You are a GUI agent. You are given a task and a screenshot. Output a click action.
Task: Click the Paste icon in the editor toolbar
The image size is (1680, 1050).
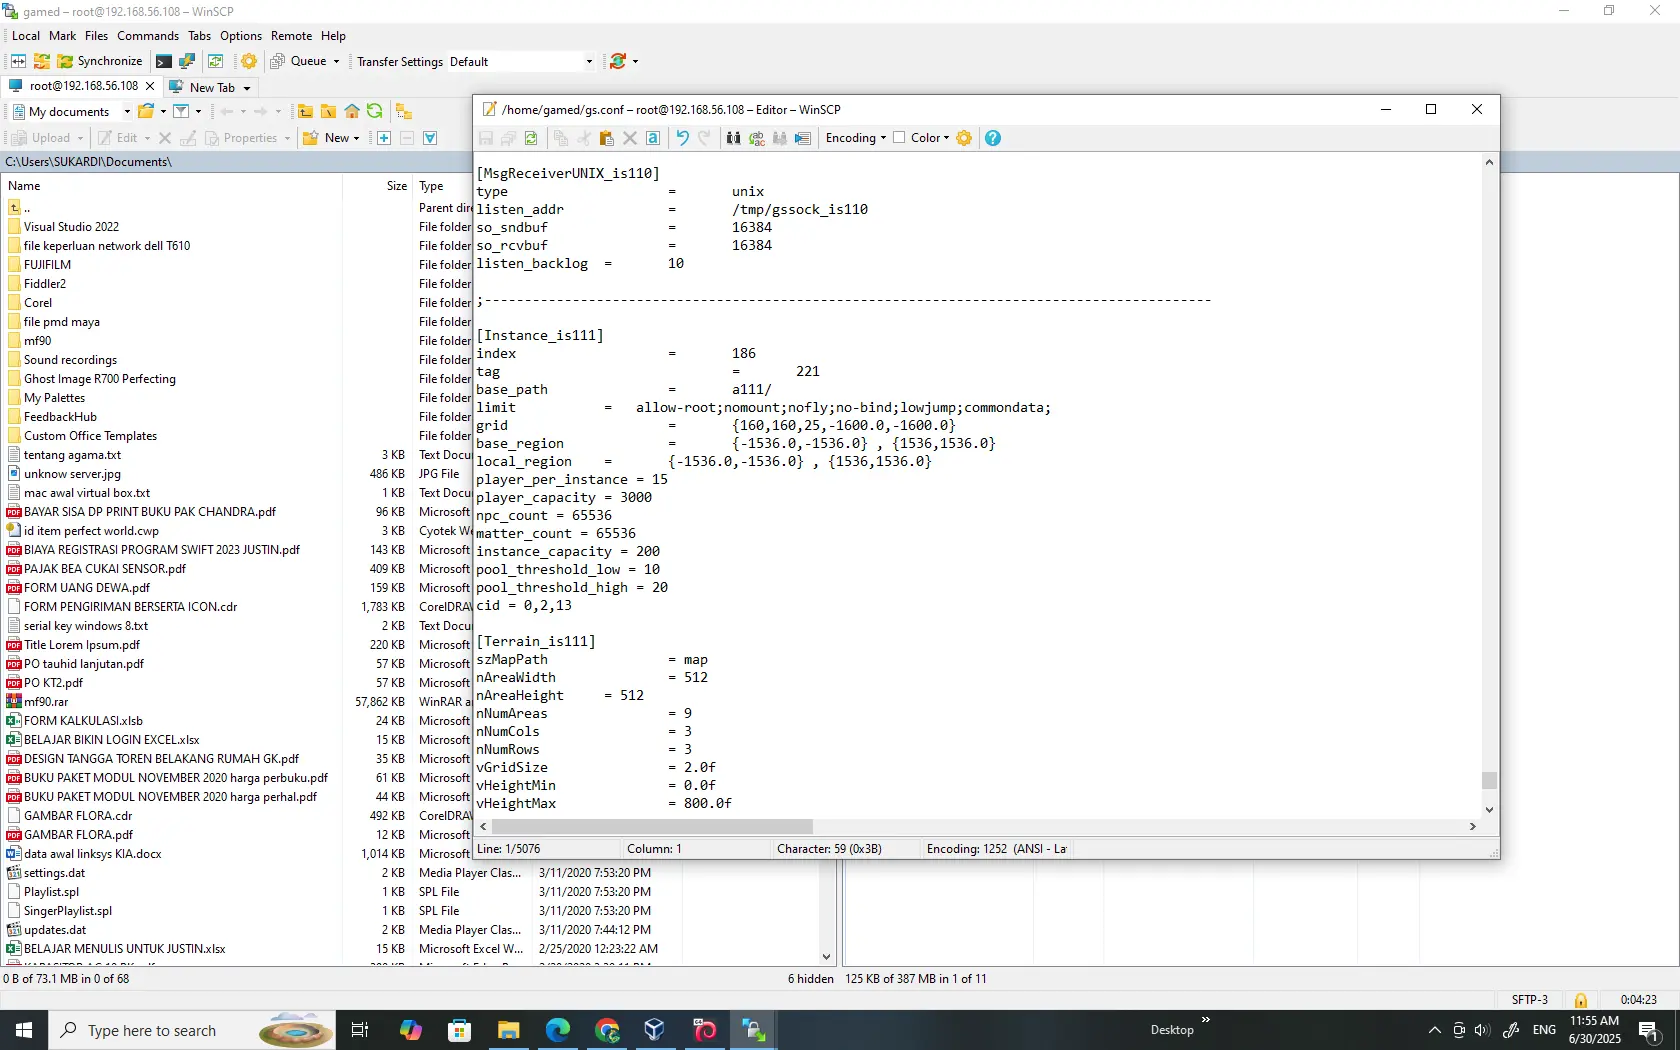[606, 138]
